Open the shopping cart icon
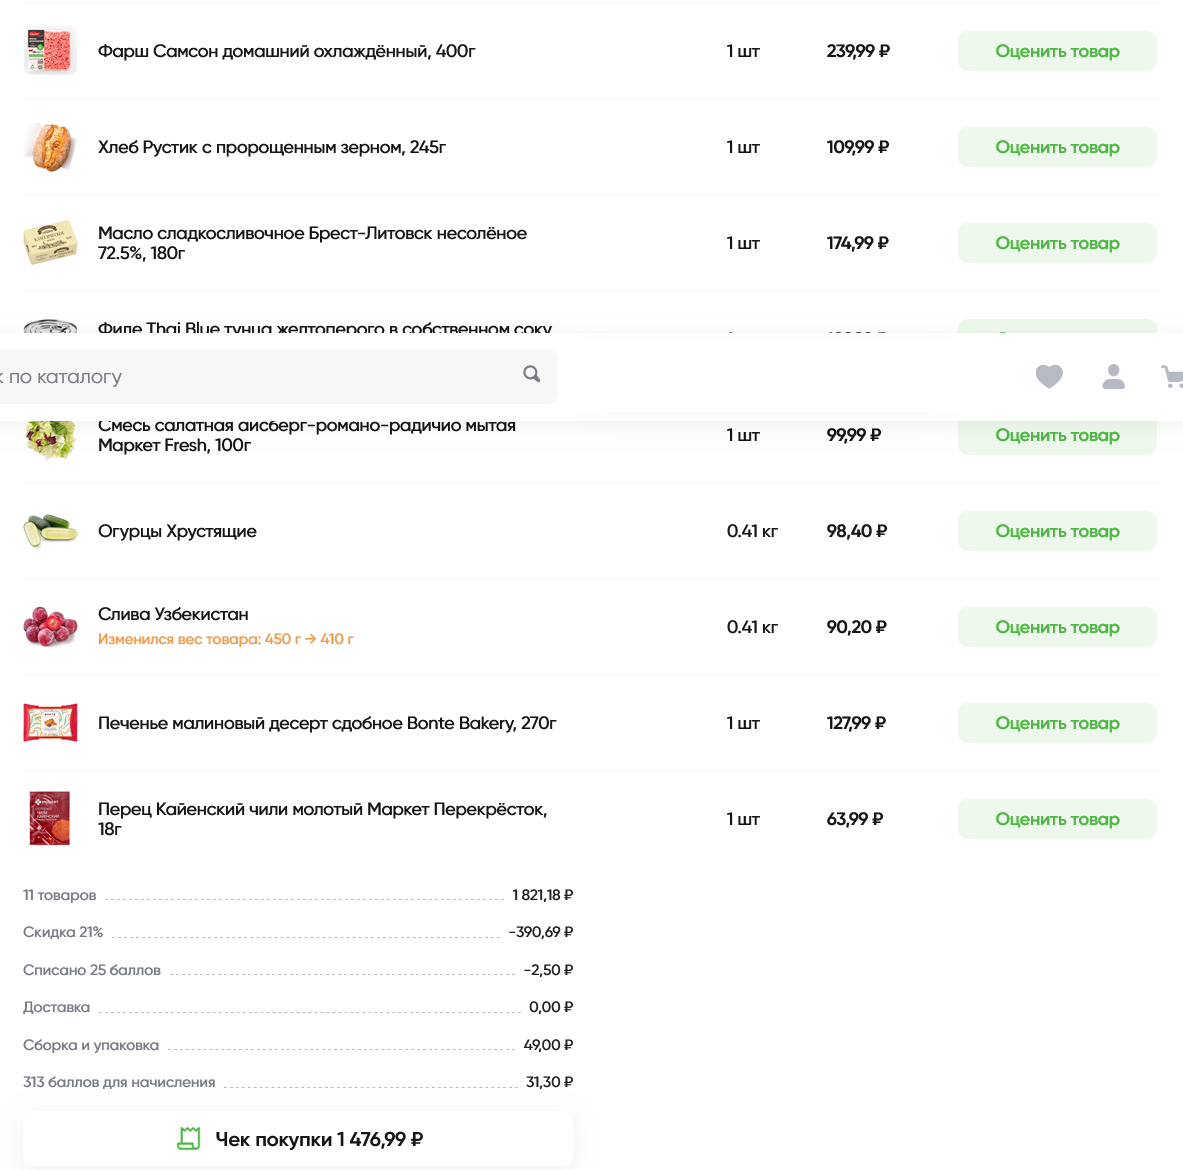The height and width of the screenshot is (1170, 1183). [1172, 376]
